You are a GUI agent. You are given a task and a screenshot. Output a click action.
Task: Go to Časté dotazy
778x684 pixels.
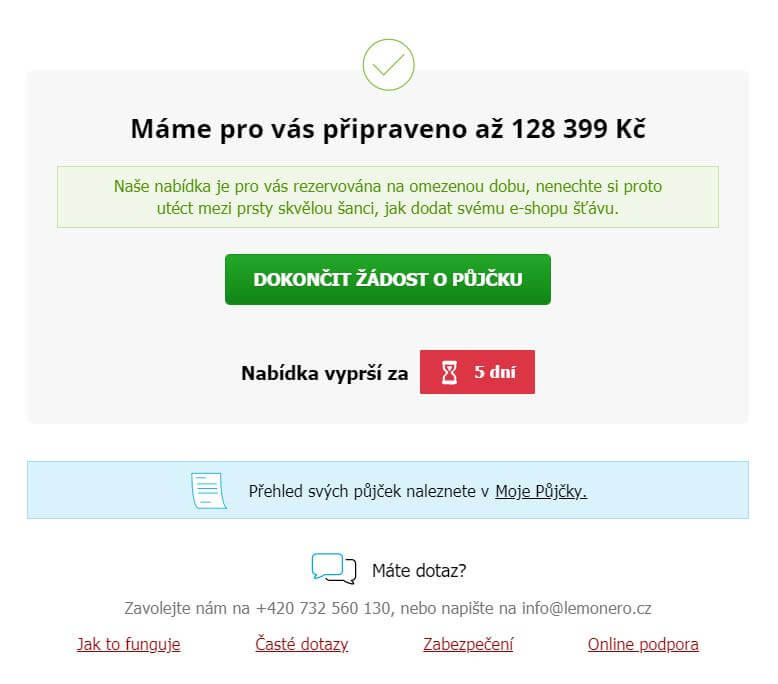tap(302, 644)
